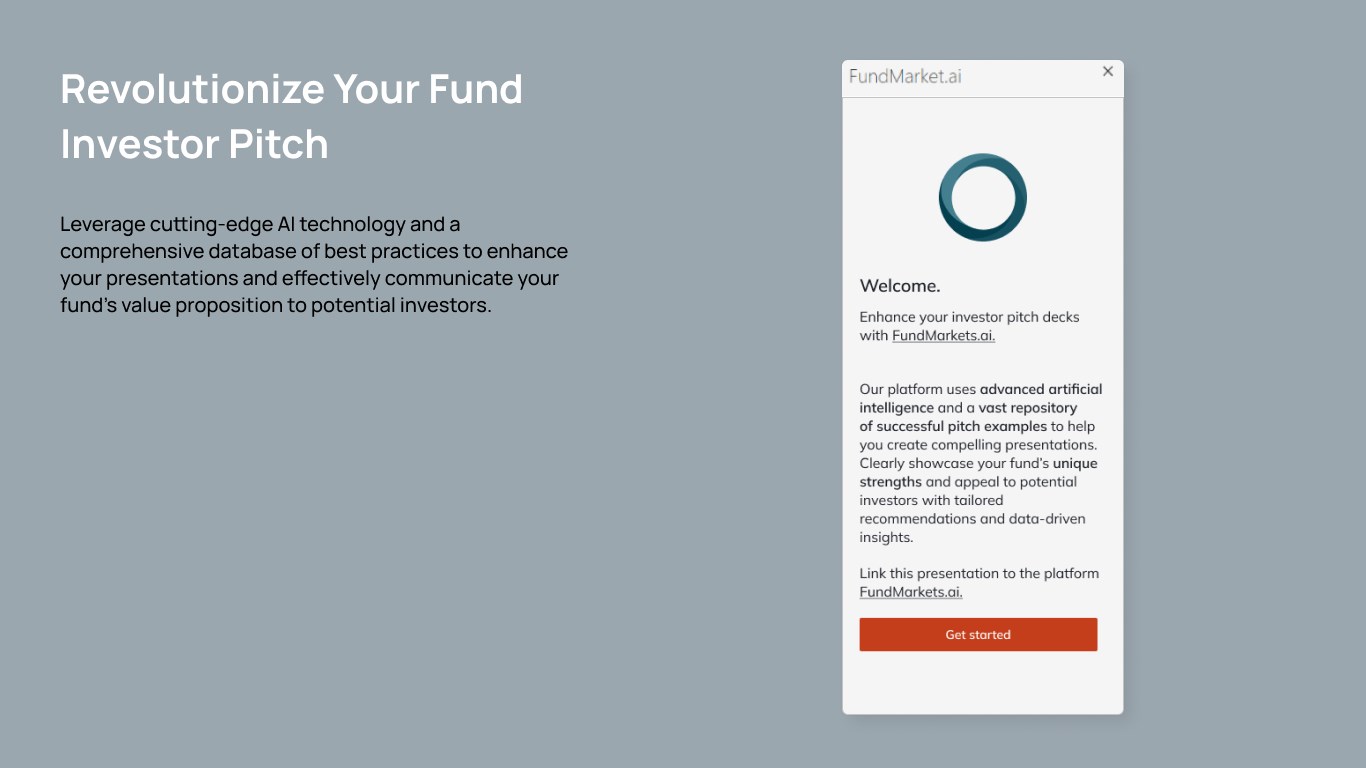This screenshot has width=1366, height=768.
Task: Select the Welcome heading
Action: pos(900,286)
